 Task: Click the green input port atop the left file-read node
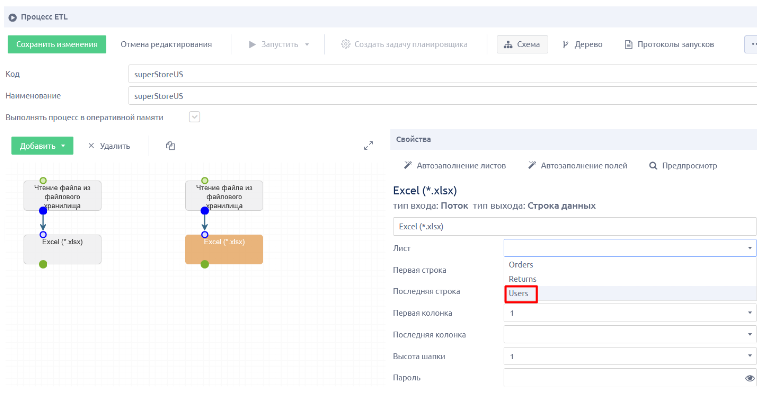(x=43, y=180)
